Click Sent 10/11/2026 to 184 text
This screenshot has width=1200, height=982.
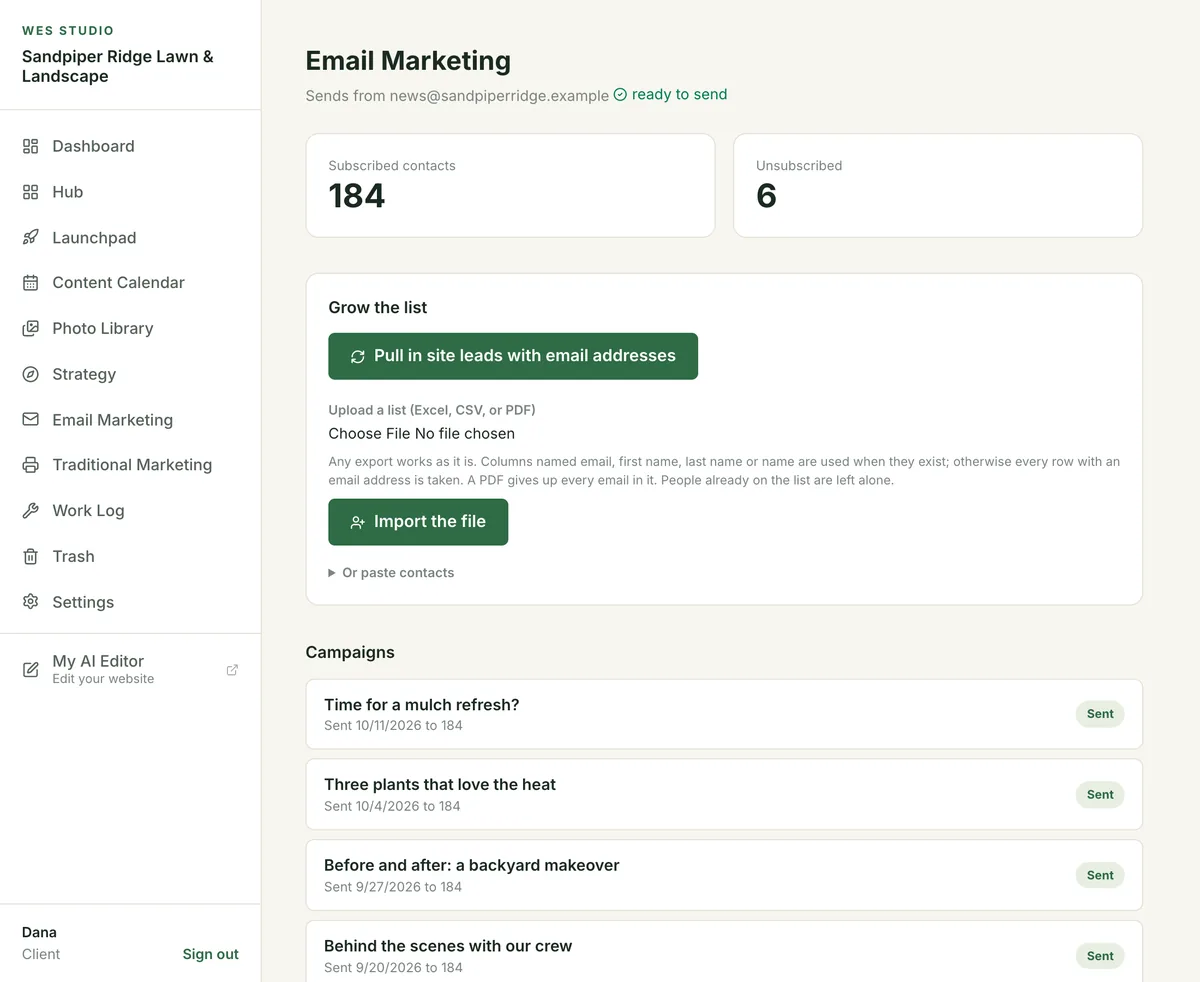click(393, 726)
